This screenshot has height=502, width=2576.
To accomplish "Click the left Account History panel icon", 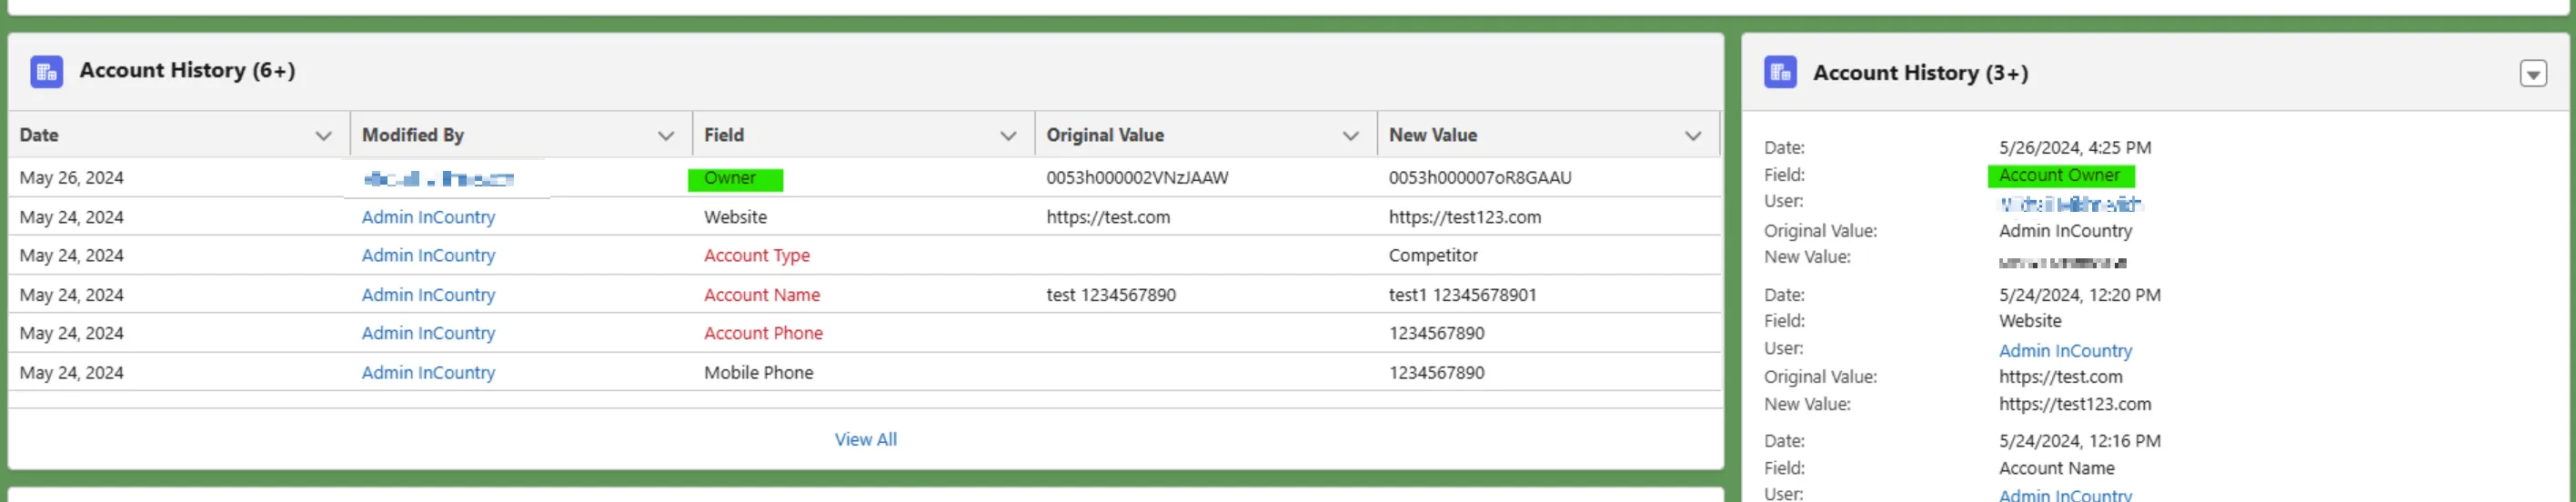I will [46, 71].
